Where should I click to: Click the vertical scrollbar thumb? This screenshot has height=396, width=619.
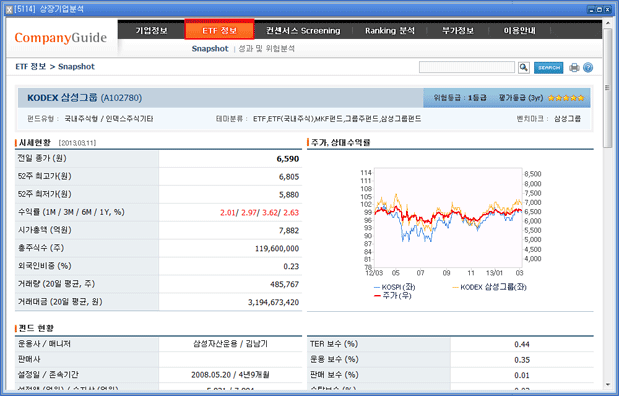608,88
